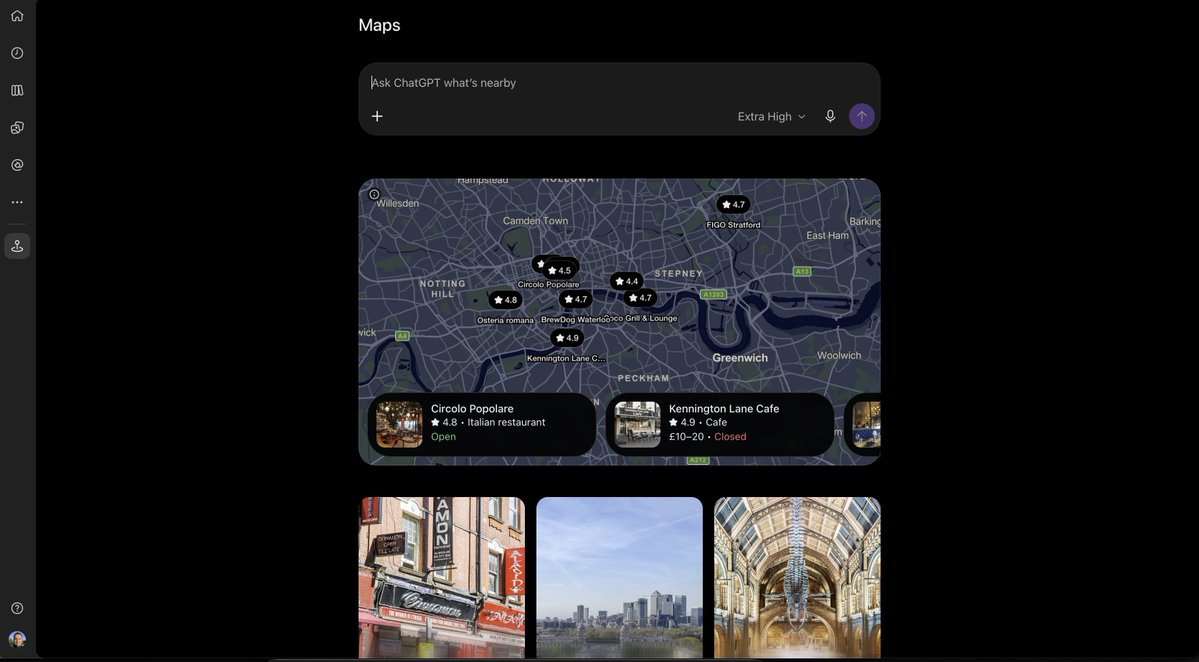Click the BrewDog Waterloo map label
Screen dimensions: 1199x662
click(x=575, y=320)
